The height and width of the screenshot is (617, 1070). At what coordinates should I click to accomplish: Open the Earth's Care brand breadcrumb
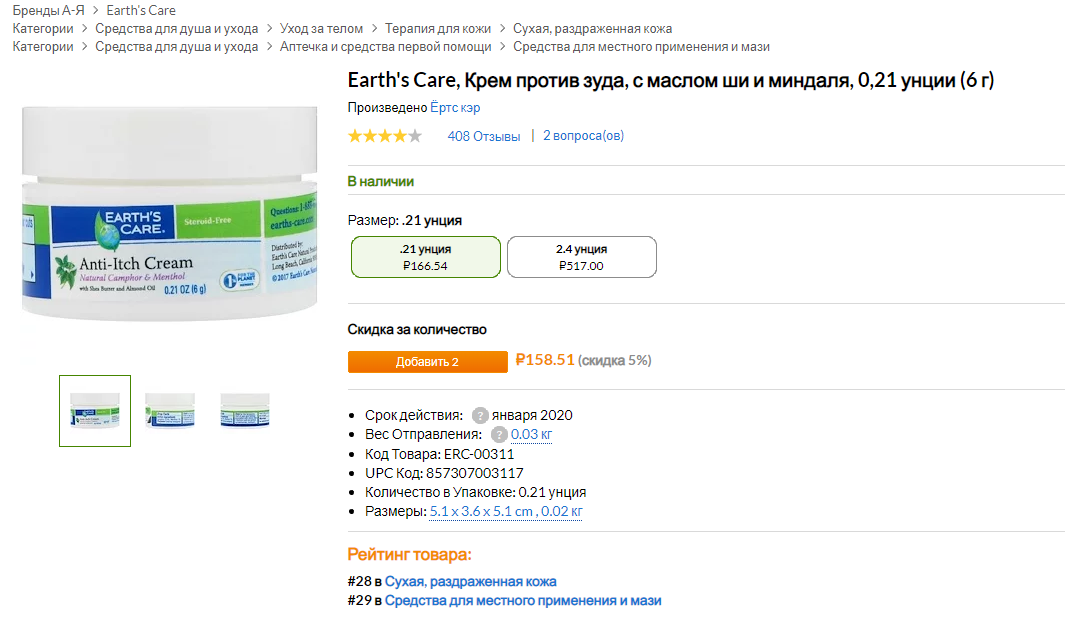click(x=141, y=11)
